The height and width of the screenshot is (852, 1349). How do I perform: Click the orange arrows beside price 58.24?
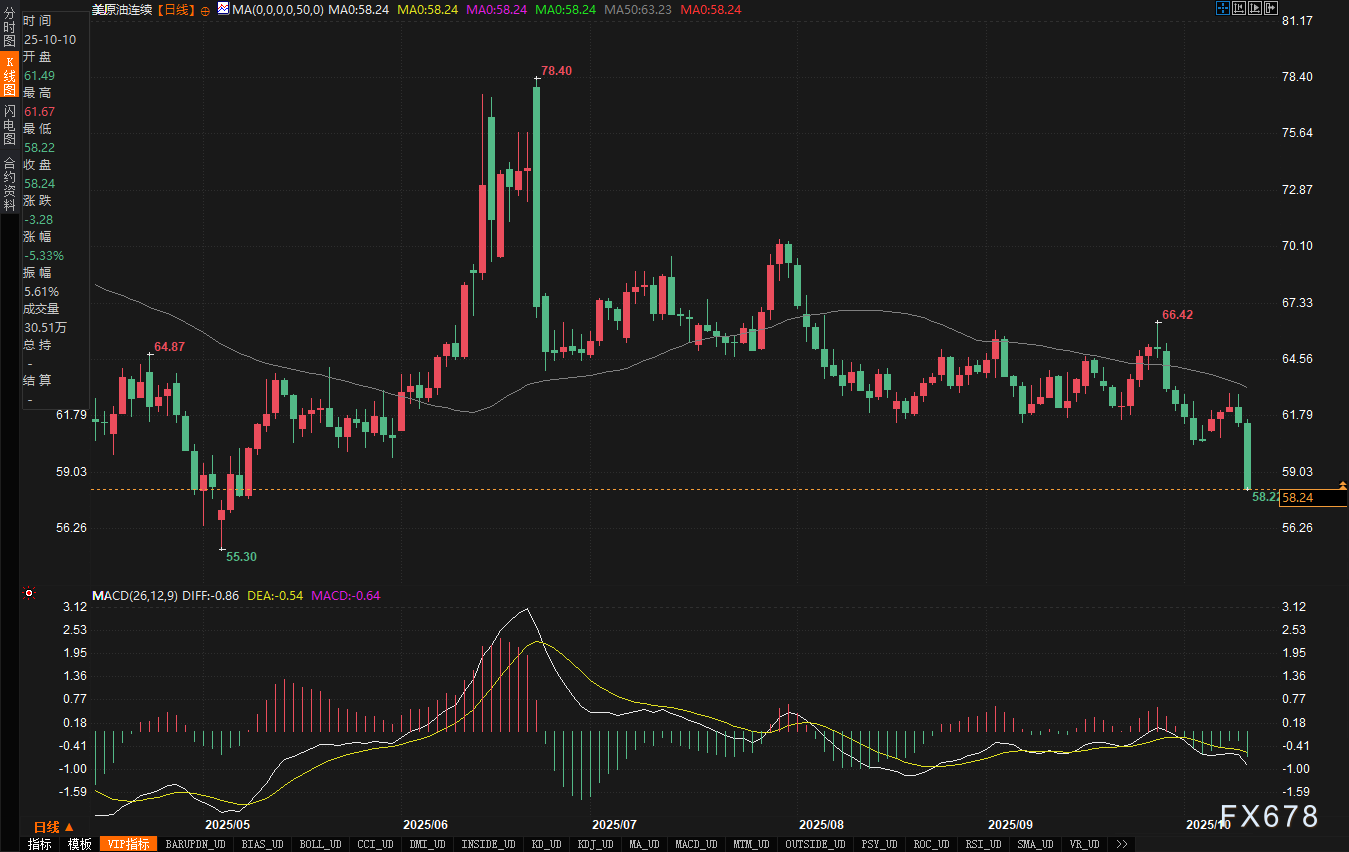tap(1342, 486)
